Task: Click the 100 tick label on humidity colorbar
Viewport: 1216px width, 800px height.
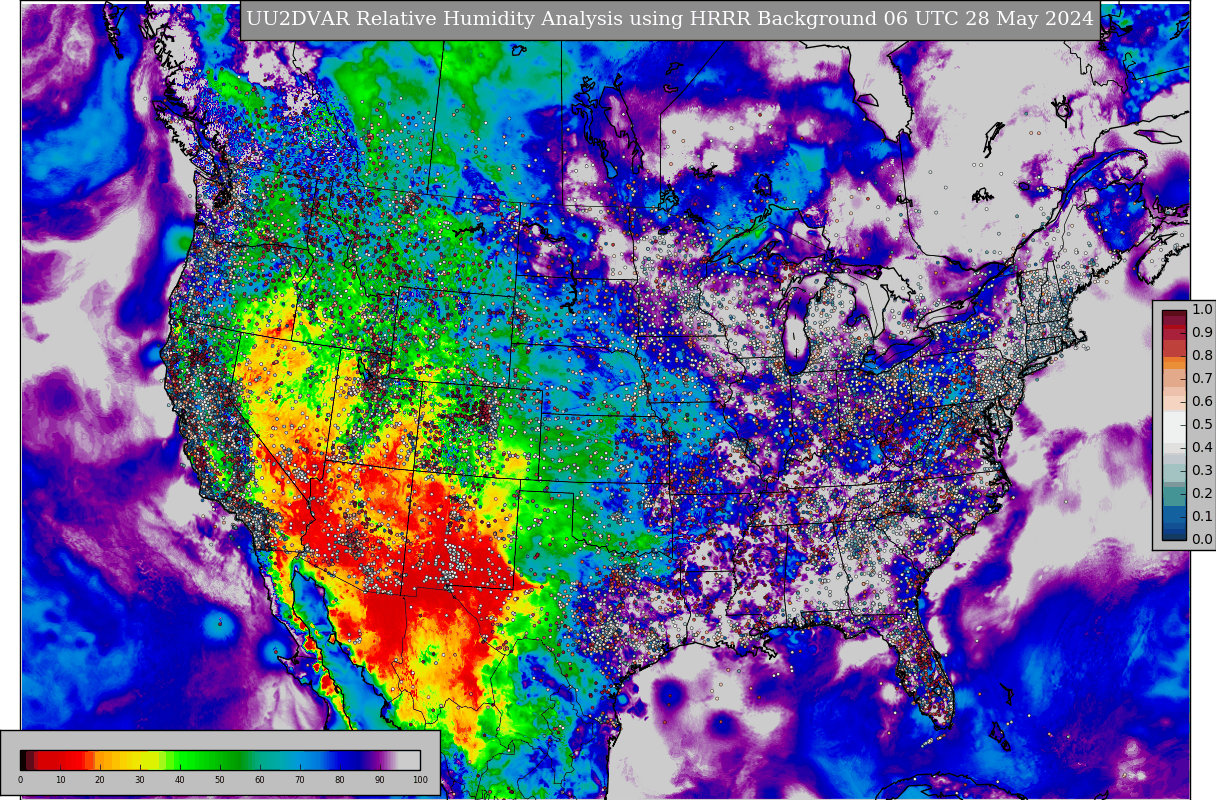Action: 420,780
